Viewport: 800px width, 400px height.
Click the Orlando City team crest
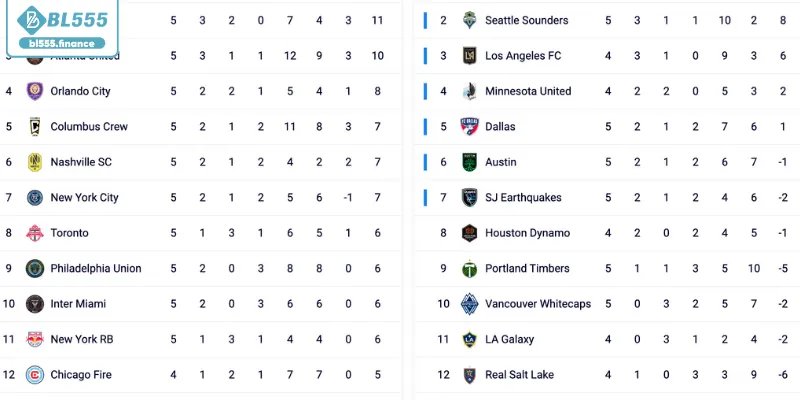[x=35, y=91]
